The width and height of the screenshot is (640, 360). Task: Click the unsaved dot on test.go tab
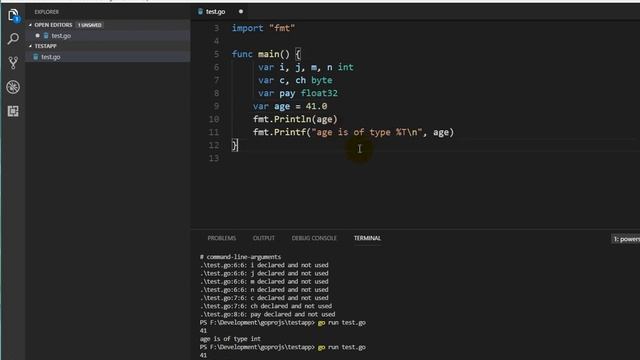pyautogui.click(x=241, y=11)
